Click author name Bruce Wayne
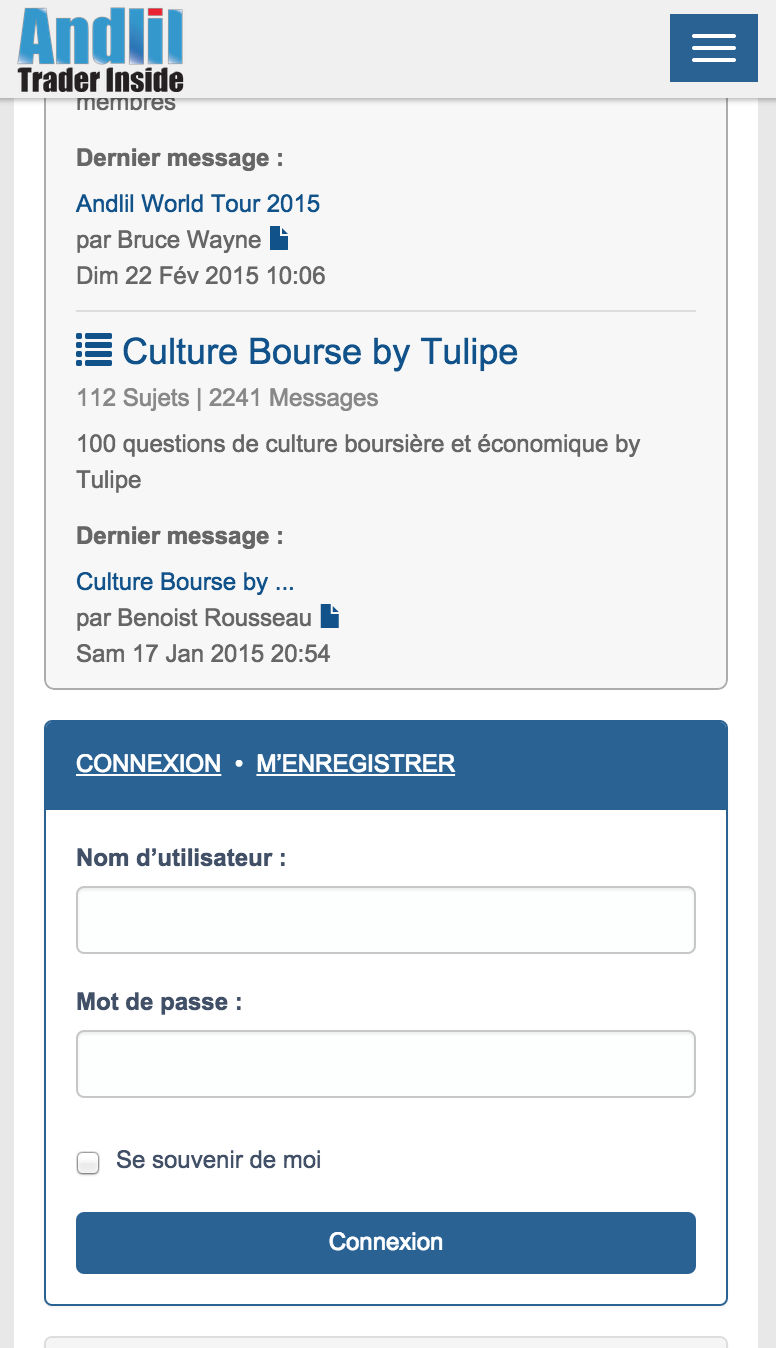Image resolution: width=776 pixels, height=1348 pixels. [189, 240]
